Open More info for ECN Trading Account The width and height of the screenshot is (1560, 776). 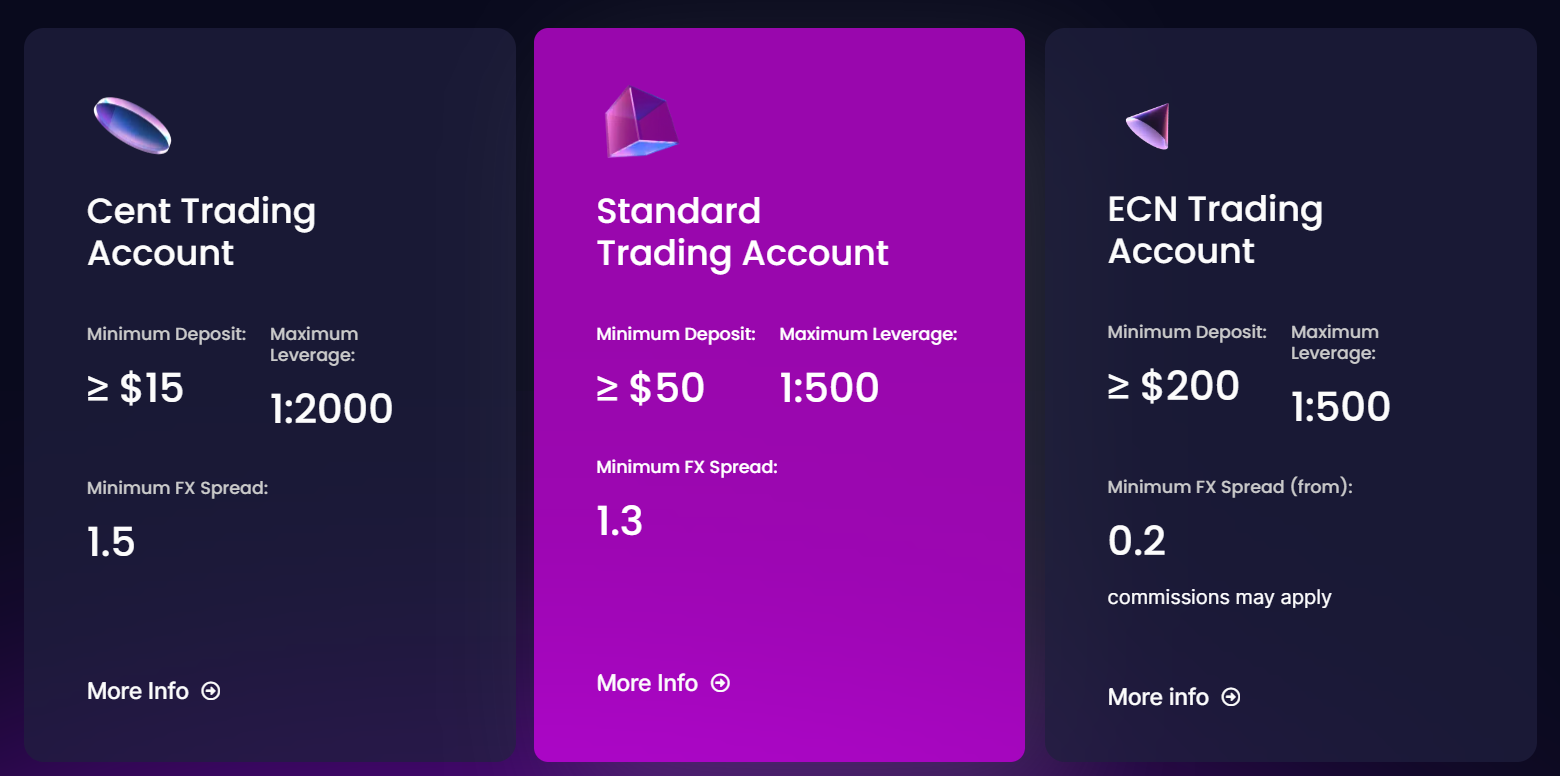(1157, 697)
